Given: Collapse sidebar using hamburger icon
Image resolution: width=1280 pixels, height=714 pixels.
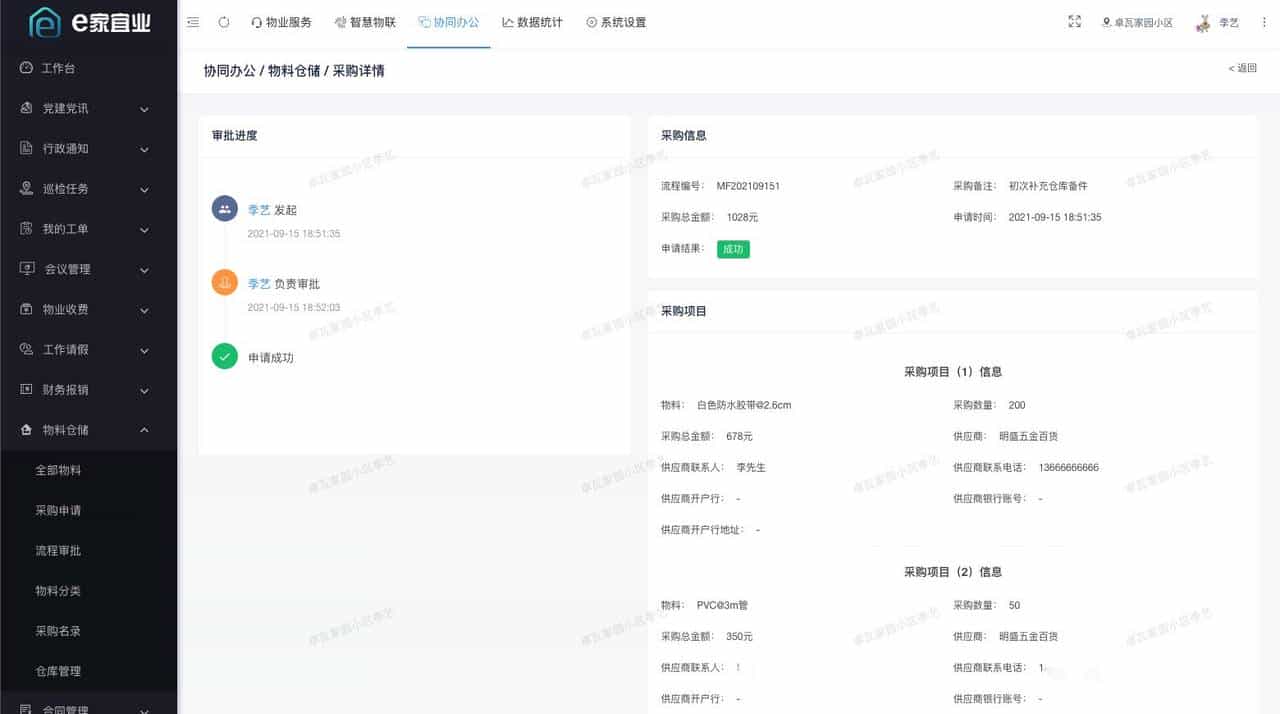Looking at the screenshot, I should pos(193,22).
